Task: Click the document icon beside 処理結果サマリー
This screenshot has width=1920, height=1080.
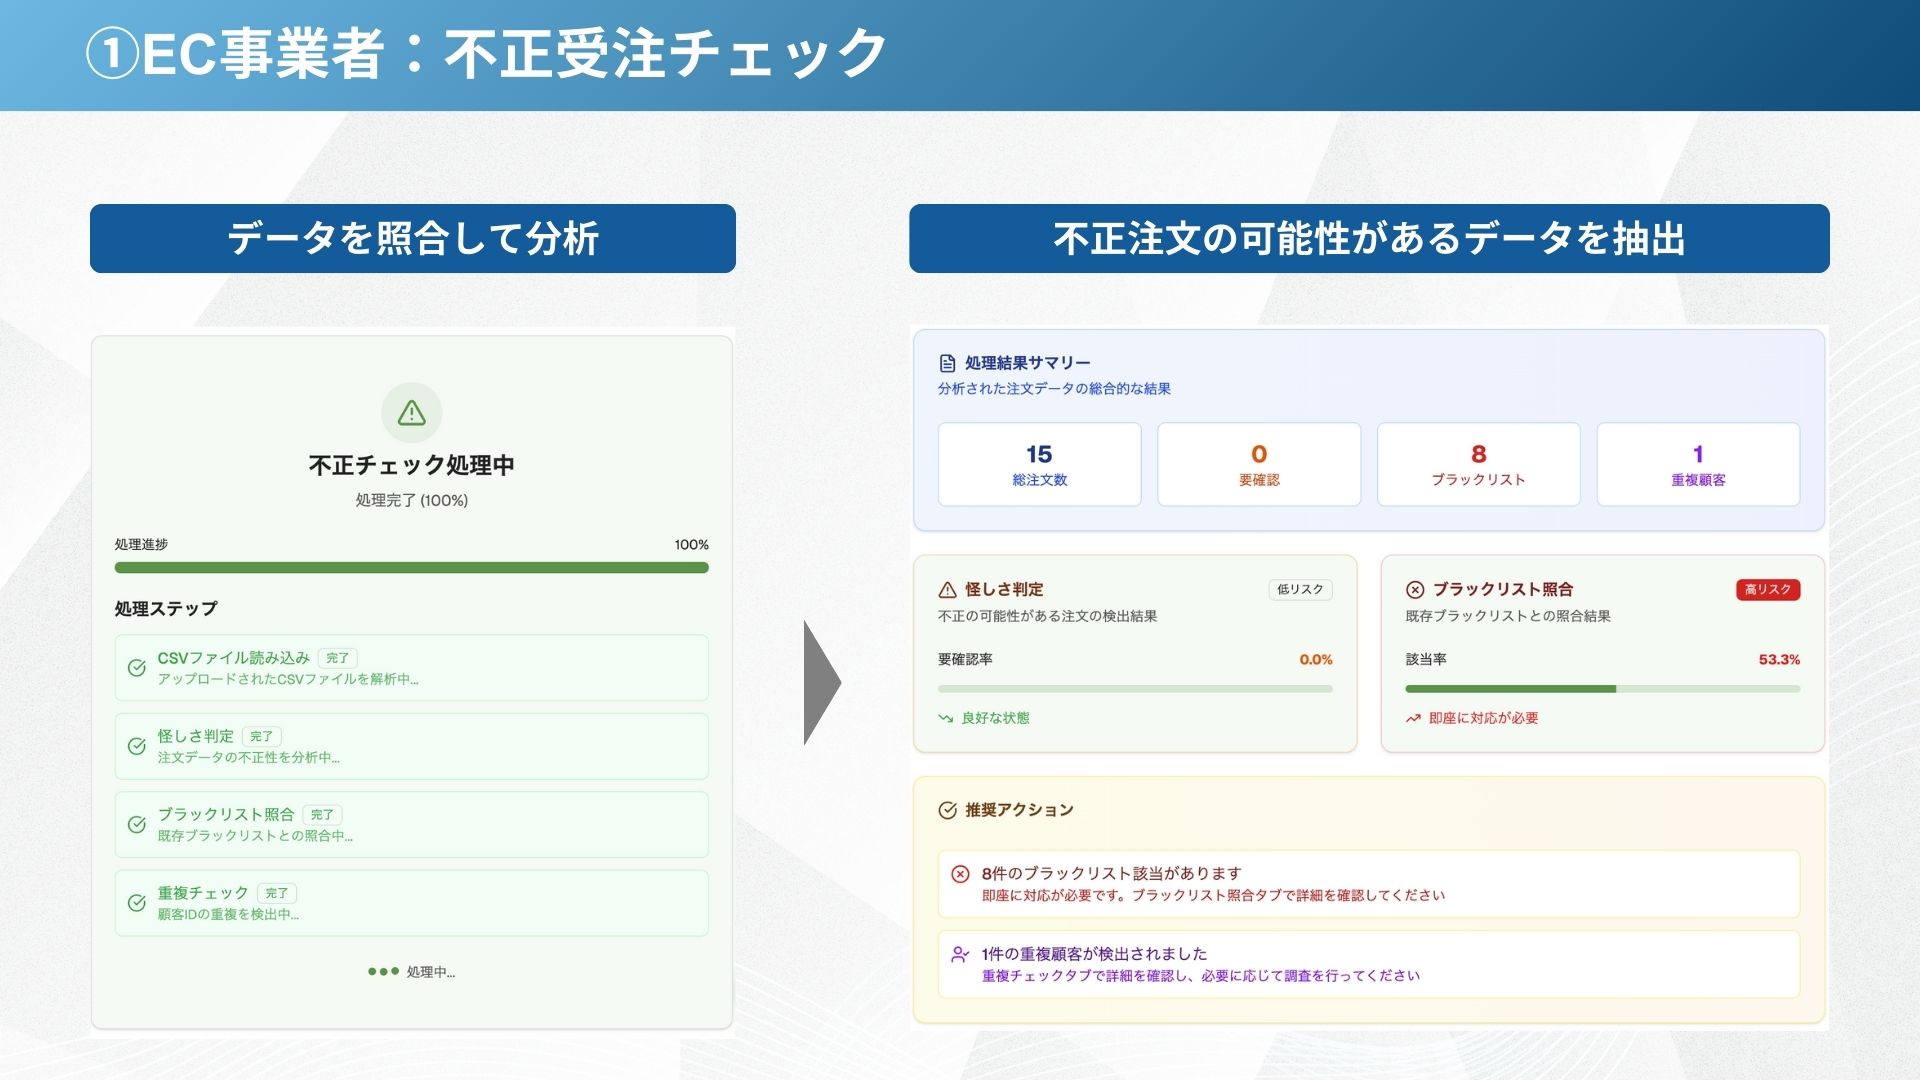Action: [947, 363]
